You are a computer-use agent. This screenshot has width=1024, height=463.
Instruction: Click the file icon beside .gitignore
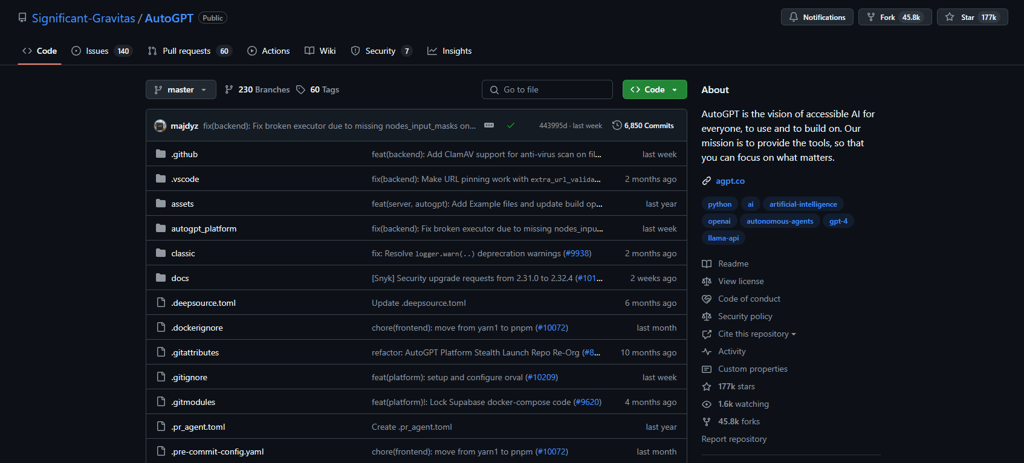tap(161, 377)
